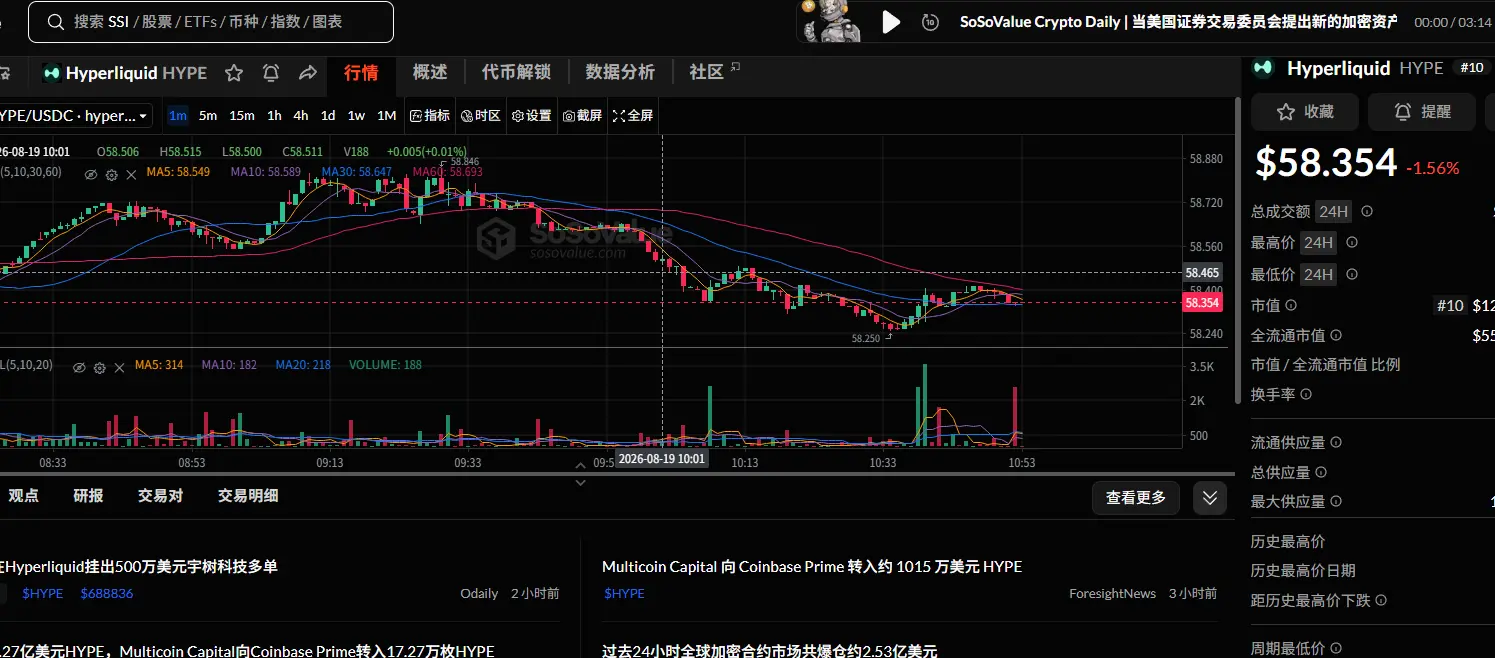
Task: Hide the VOL indicator using eye icon
Action: tap(80, 367)
